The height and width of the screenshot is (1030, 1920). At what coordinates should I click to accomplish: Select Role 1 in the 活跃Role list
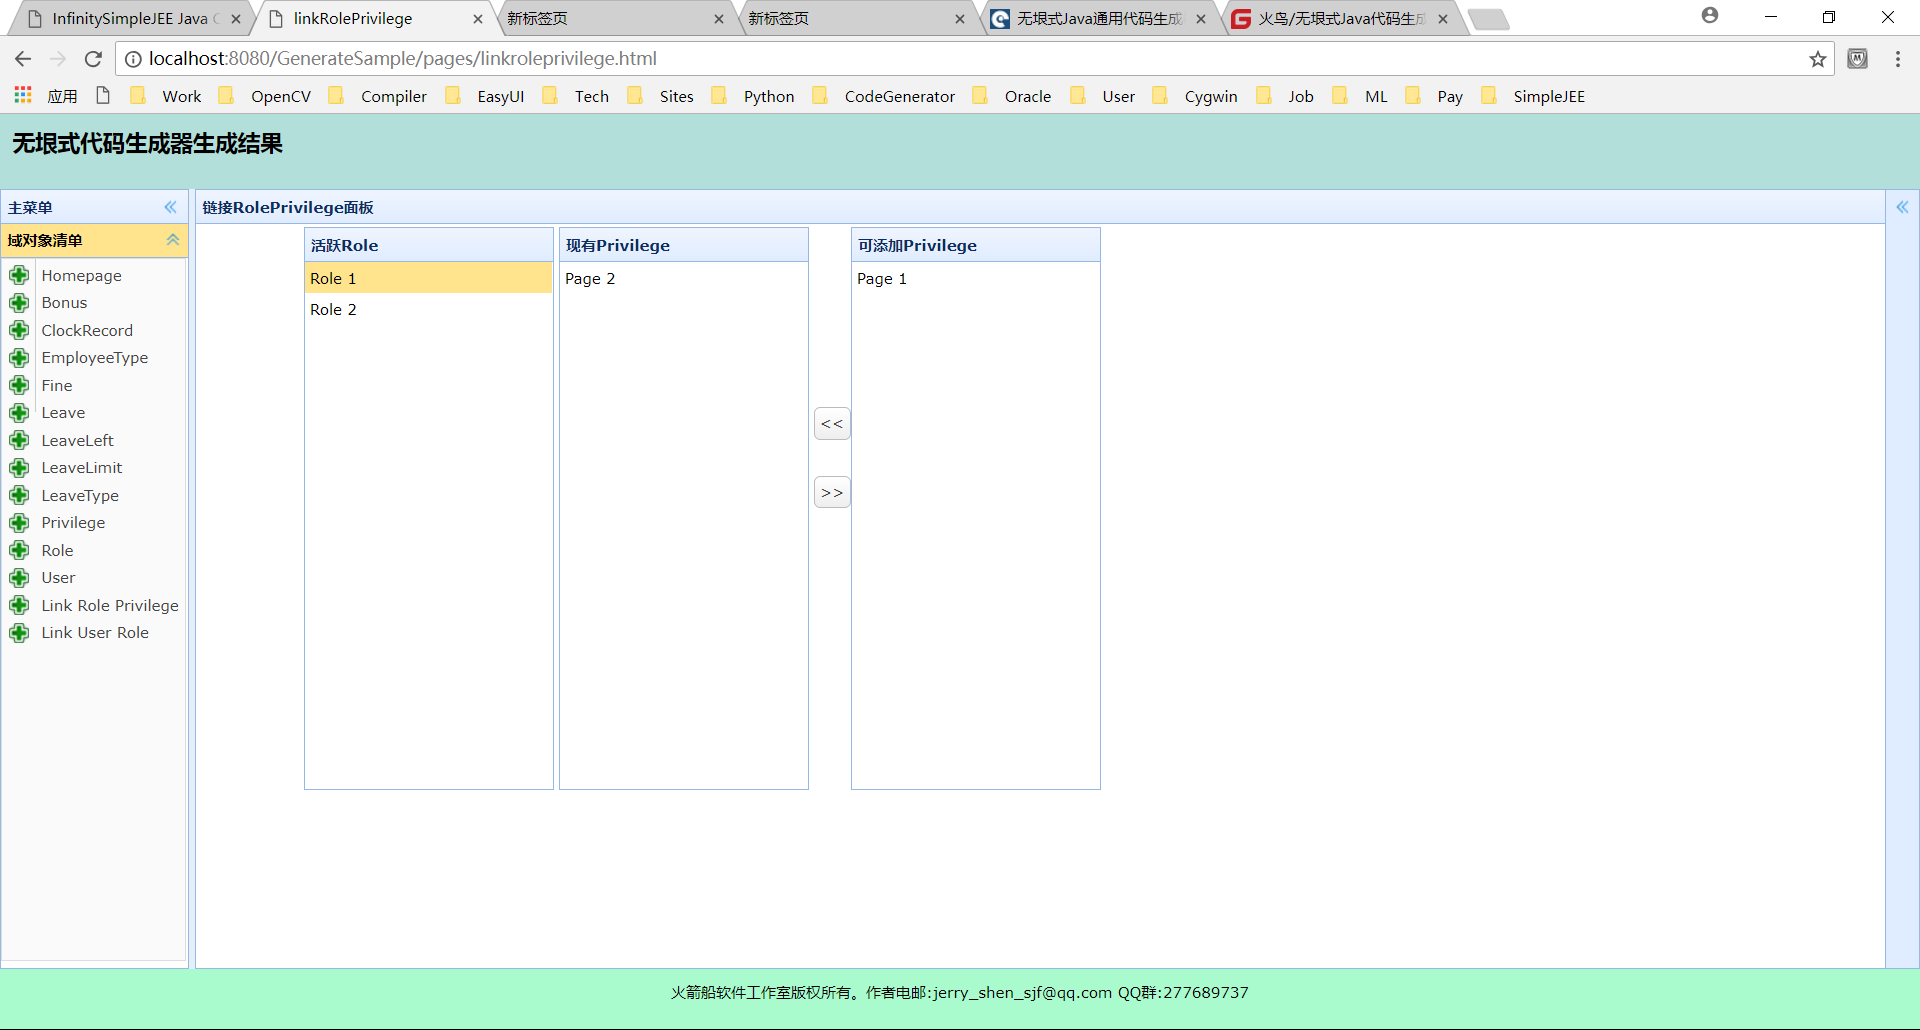[429, 278]
